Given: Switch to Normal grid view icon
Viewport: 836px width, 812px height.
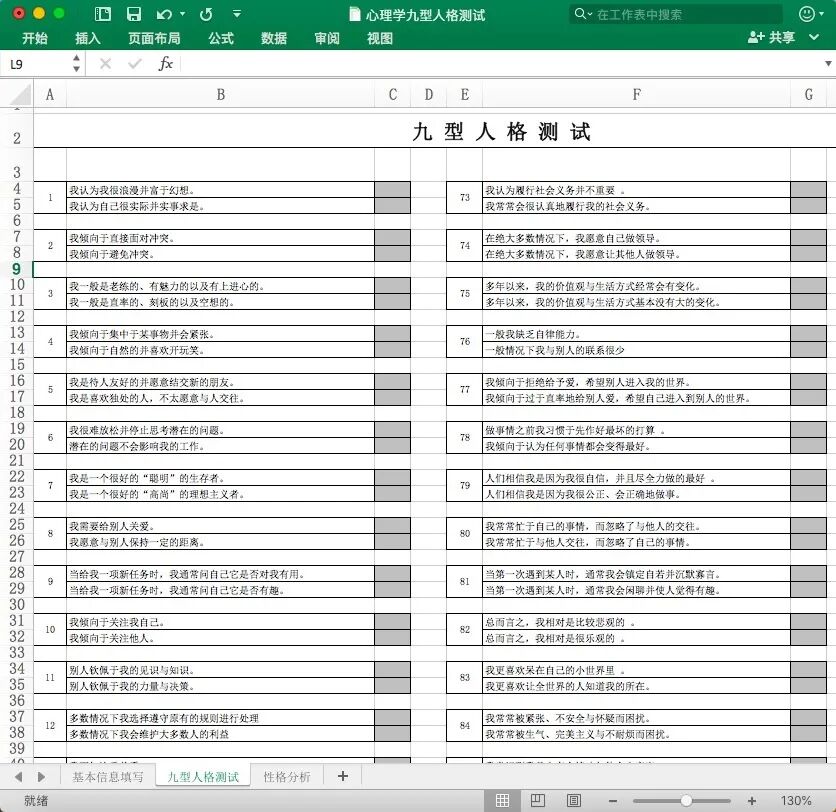Looking at the screenshot, I should [502, 800].
